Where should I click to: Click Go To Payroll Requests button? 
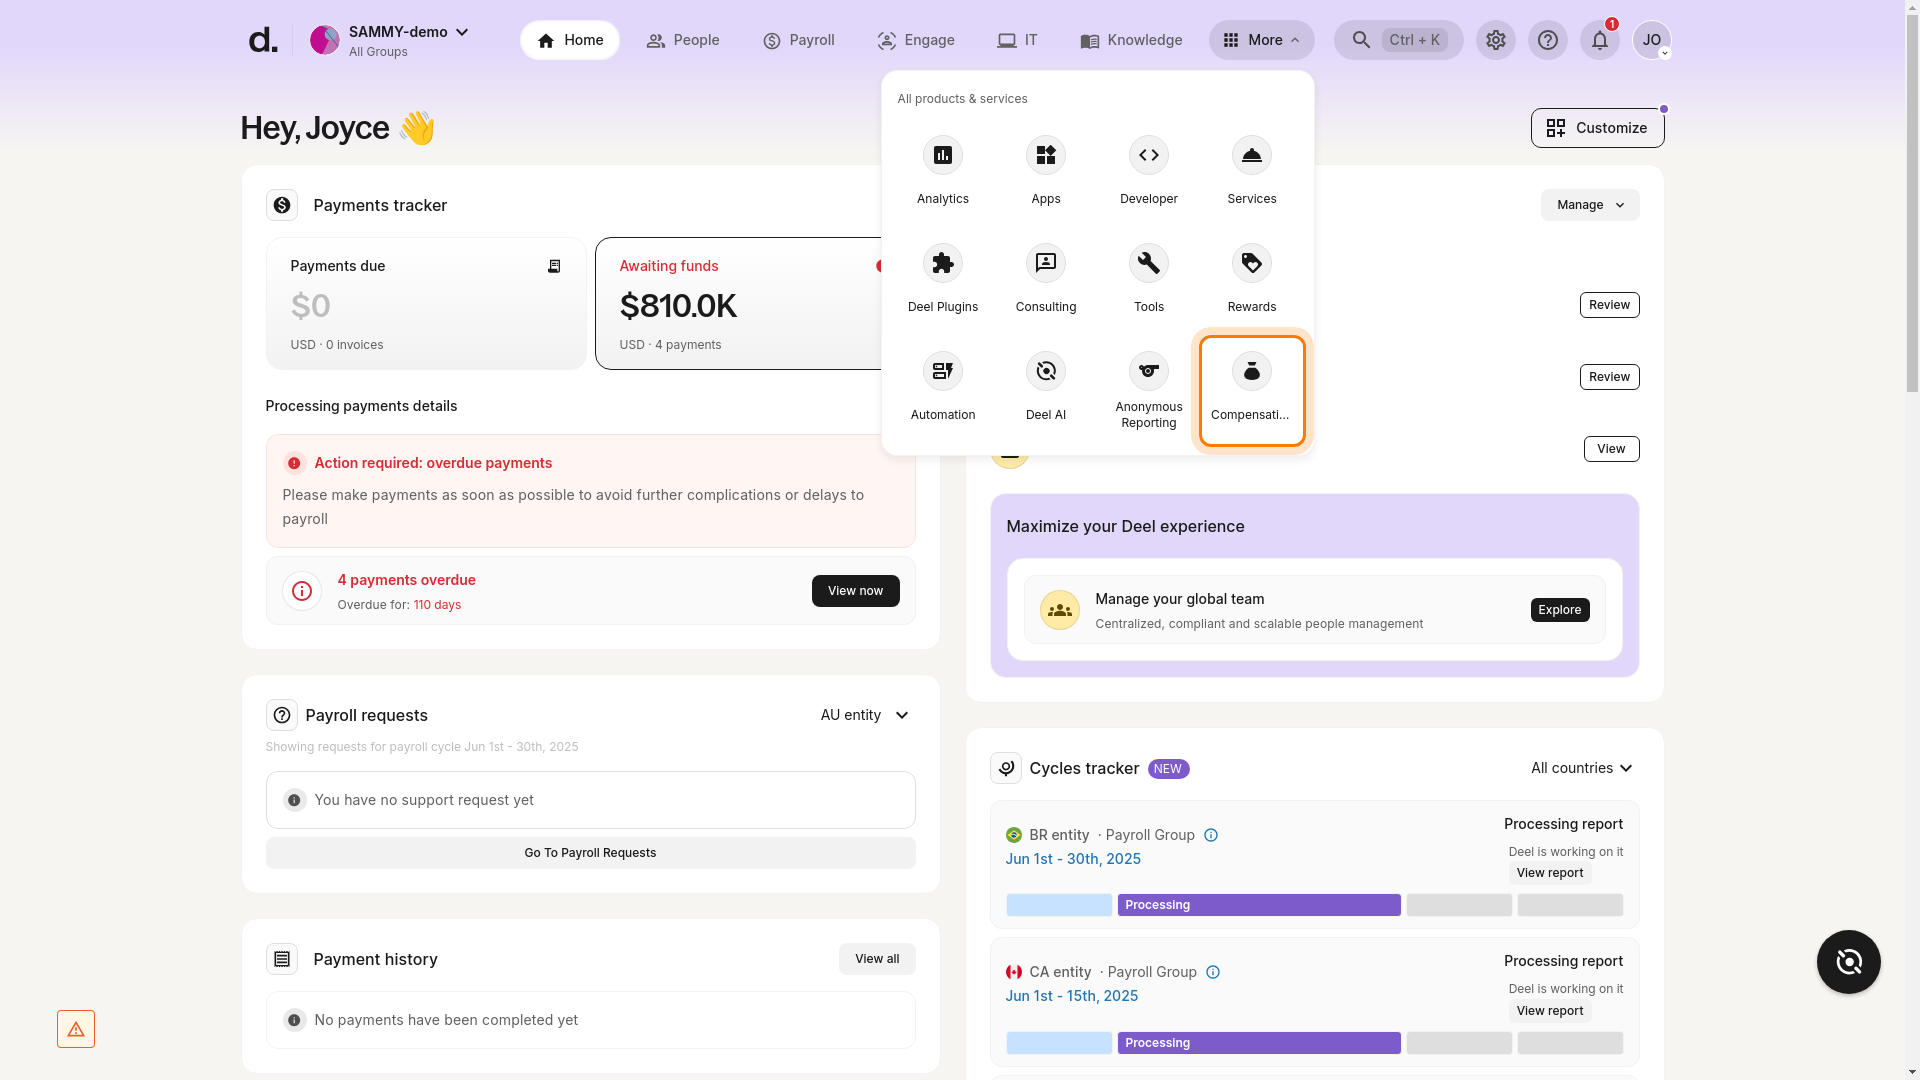coord(590,853)
